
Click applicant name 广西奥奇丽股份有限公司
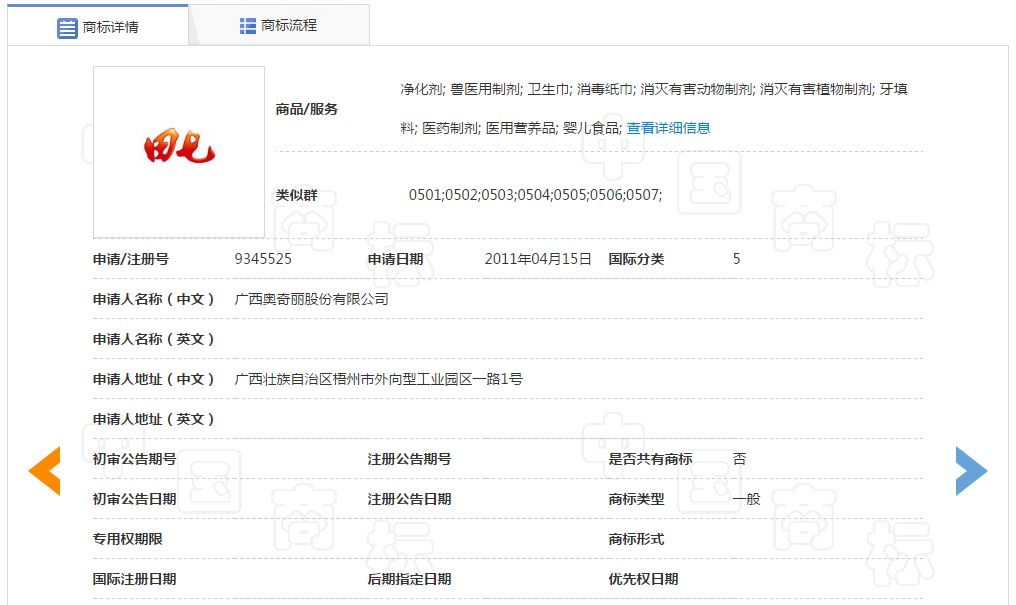311,299
